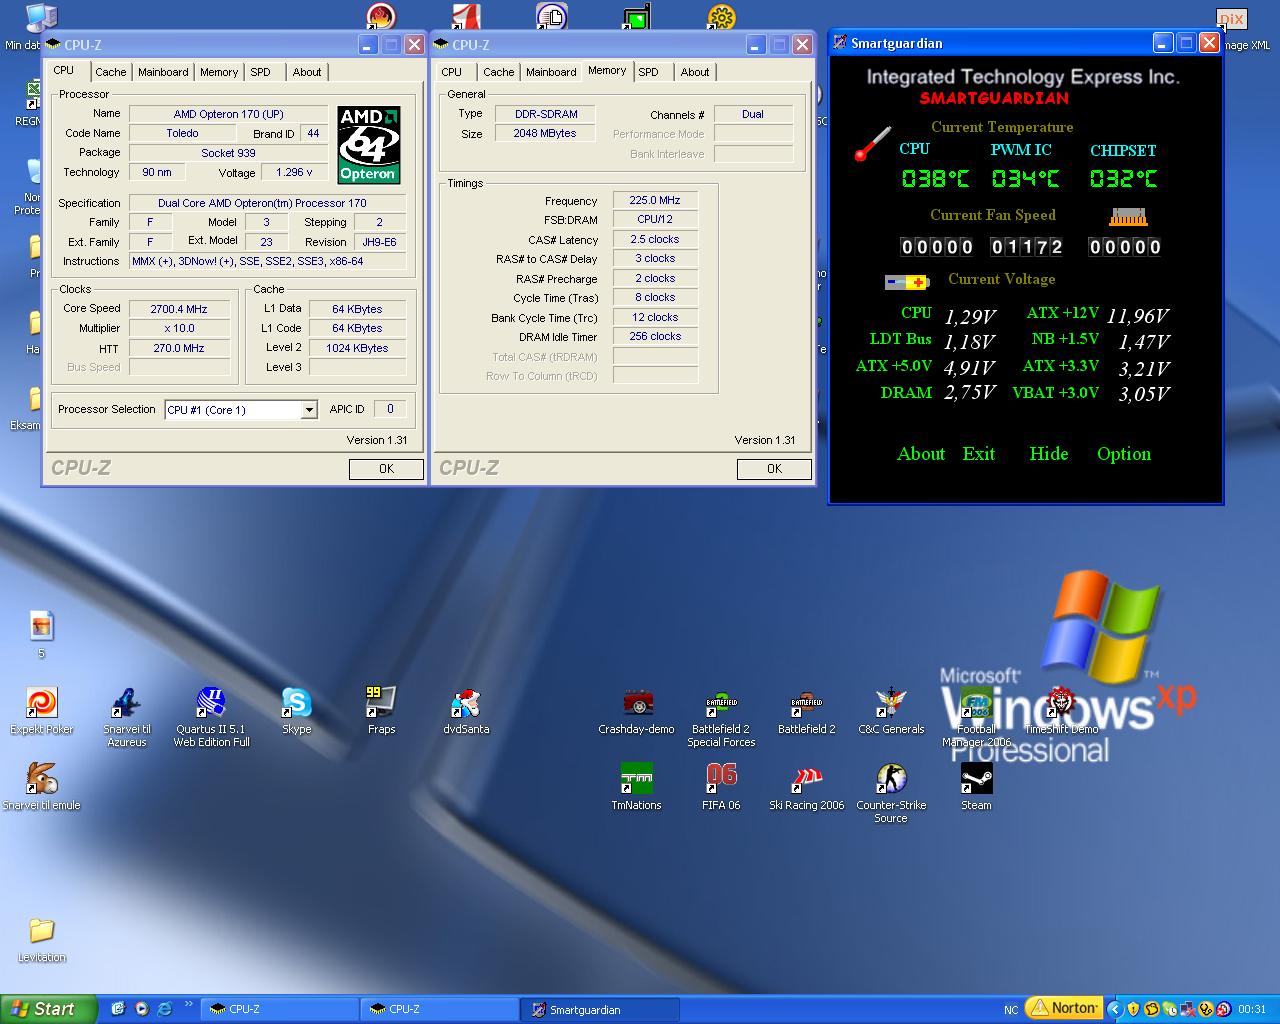1280x1024 pixels.
Task: Open the dvdSanta desktop icon
Action: tap(466, 710)
